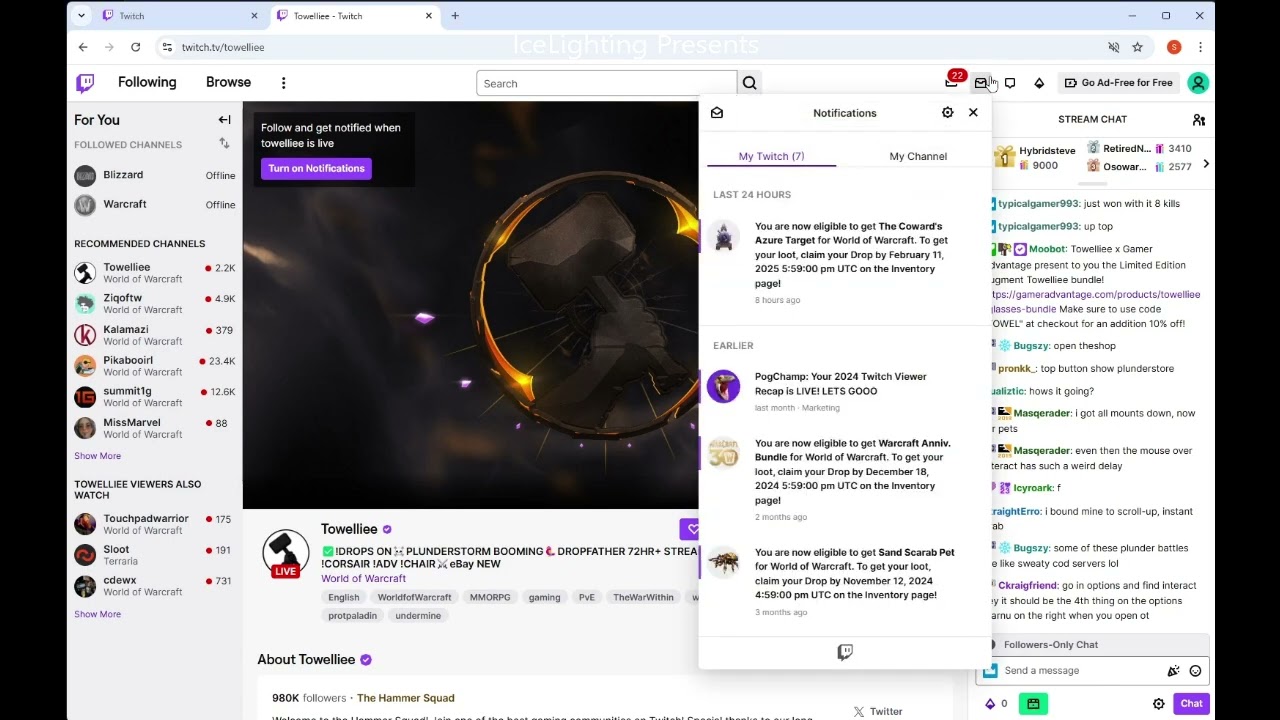Click Turn on Notifications button
1280x720 pixels.
(x=316, y=168)
